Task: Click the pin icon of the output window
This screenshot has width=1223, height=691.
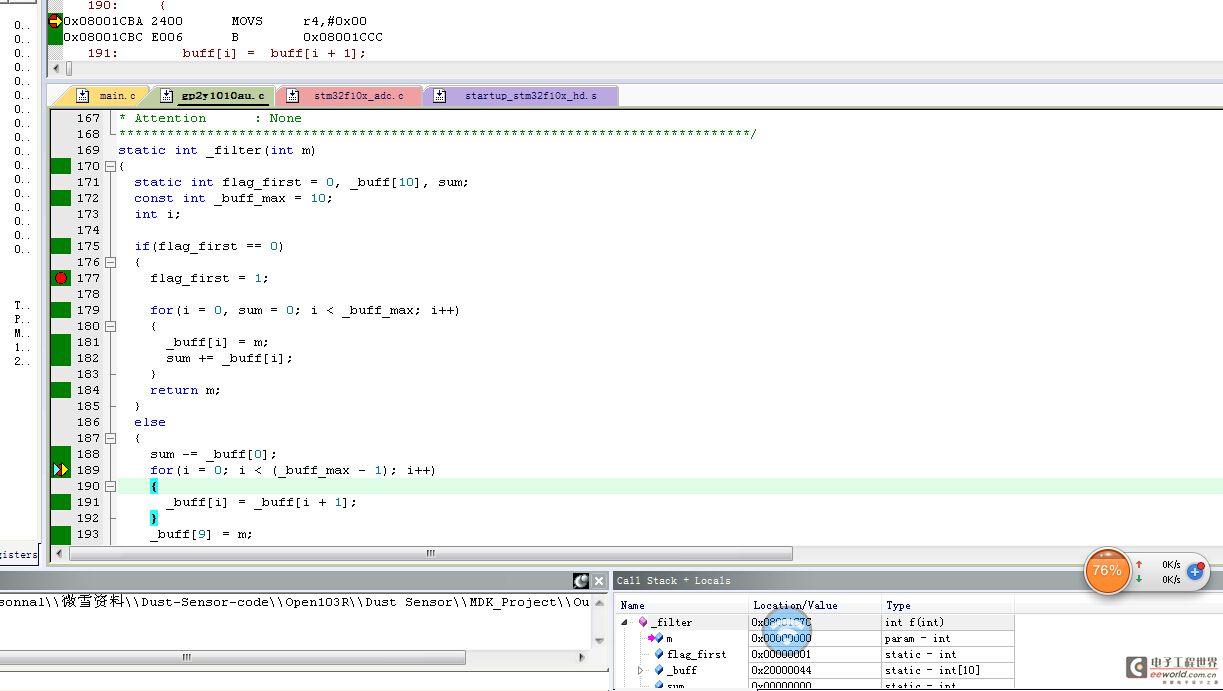Action: 581,581
